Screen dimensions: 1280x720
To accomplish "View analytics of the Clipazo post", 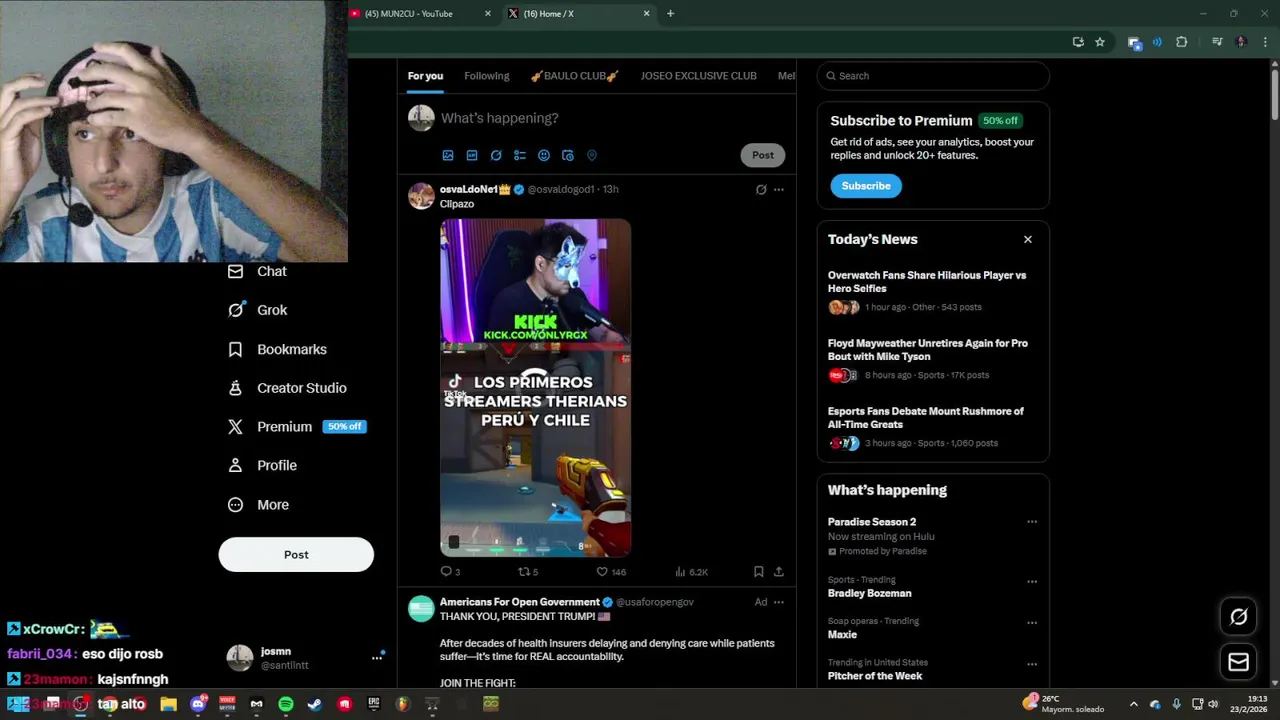I will (691, 572).
